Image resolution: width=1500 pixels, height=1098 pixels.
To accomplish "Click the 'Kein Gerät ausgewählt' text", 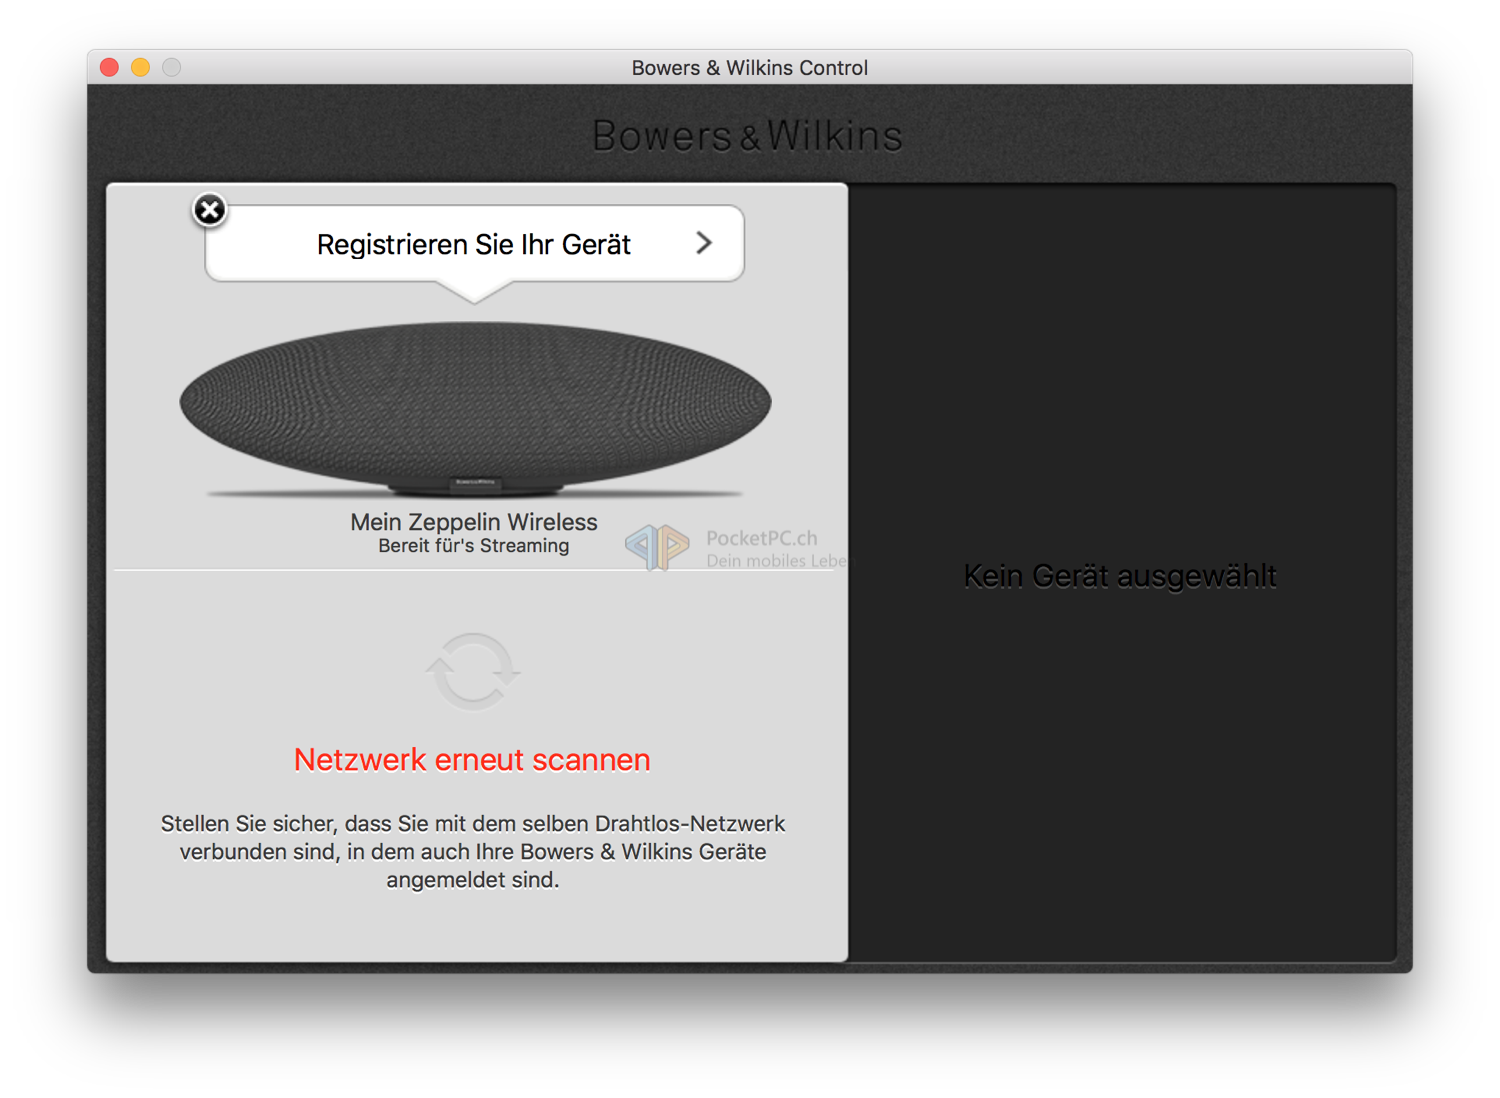I will tap(1120, 576).
